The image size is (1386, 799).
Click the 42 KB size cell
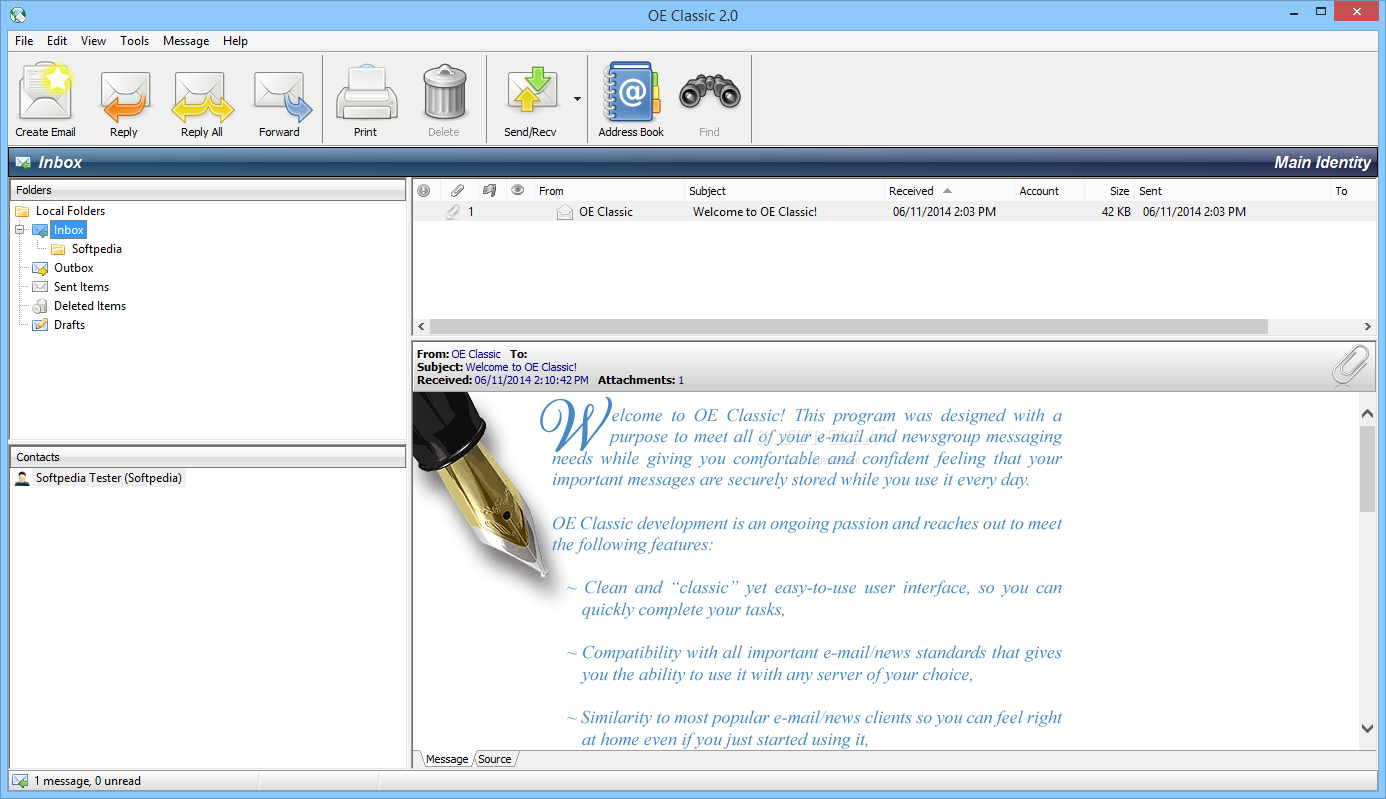tap(1116, 212)
